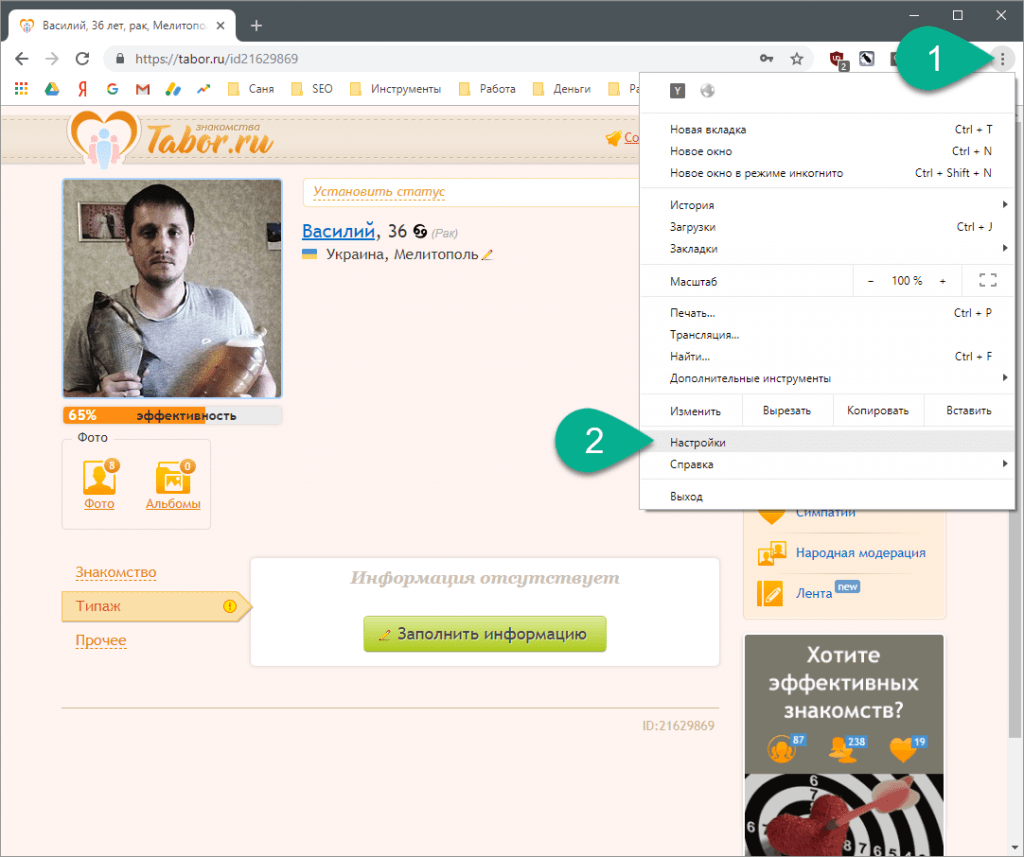The width and height of the screenshot is (1024, 857).
Task: Open the Прочее section link
Action: 101,640
